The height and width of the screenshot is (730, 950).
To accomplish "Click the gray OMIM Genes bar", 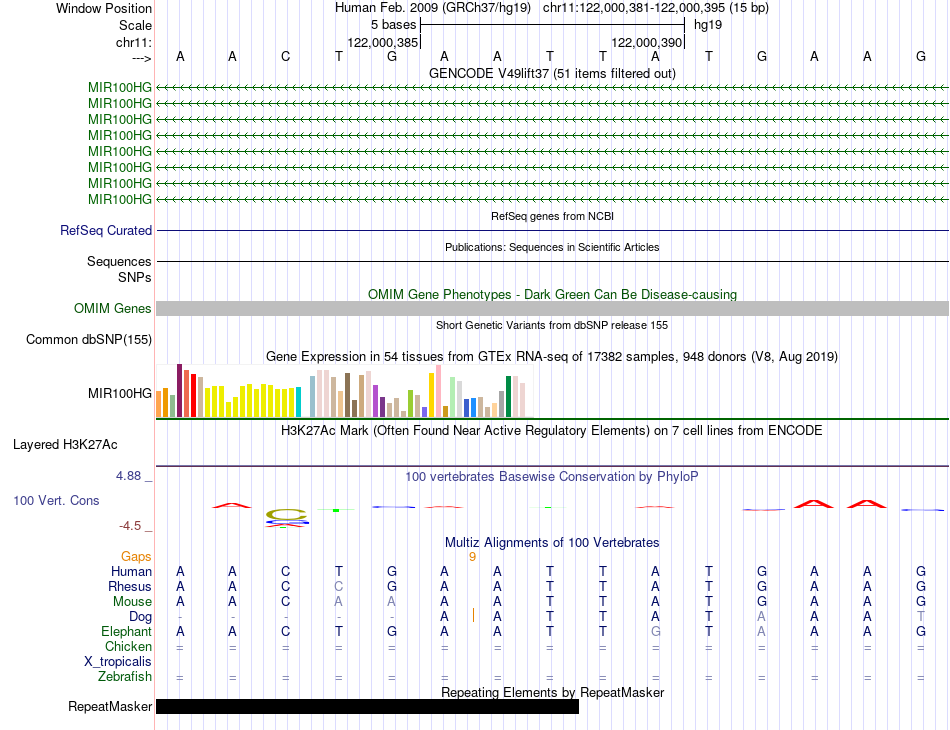I will pyautogui.click(x=552, y=308).
